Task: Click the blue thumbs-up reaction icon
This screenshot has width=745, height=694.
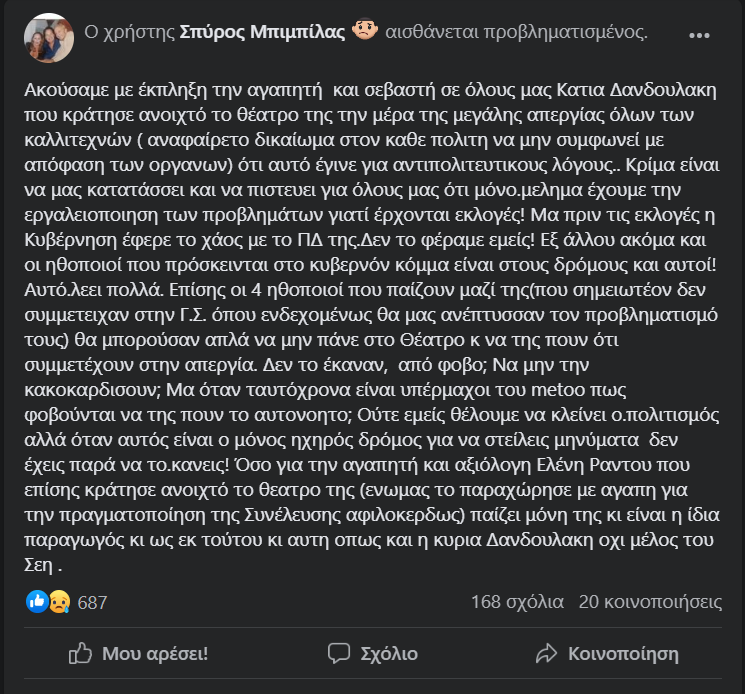Action: (38, 601)
